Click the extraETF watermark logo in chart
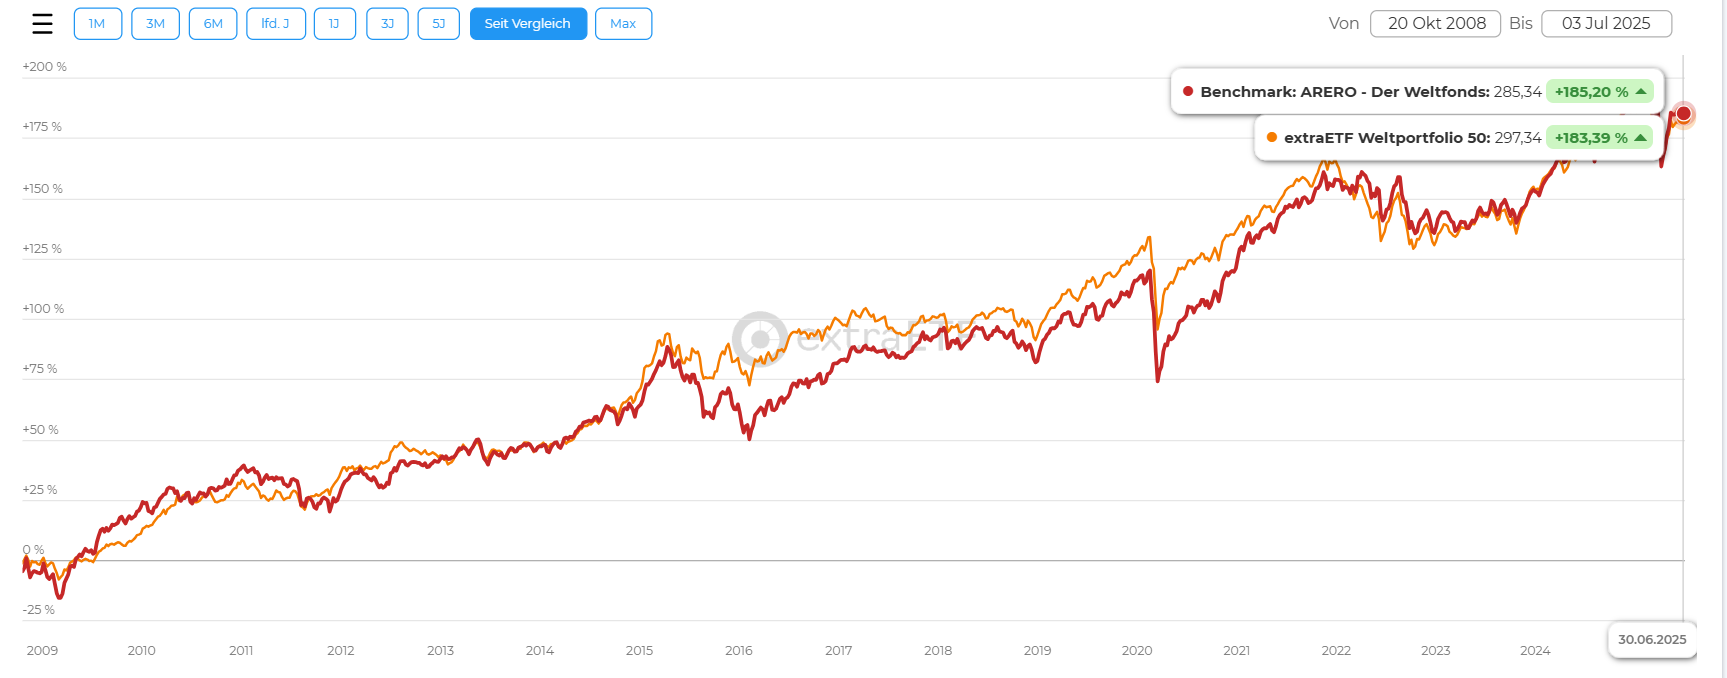The image size is (1727, 678). pos(760,338)
